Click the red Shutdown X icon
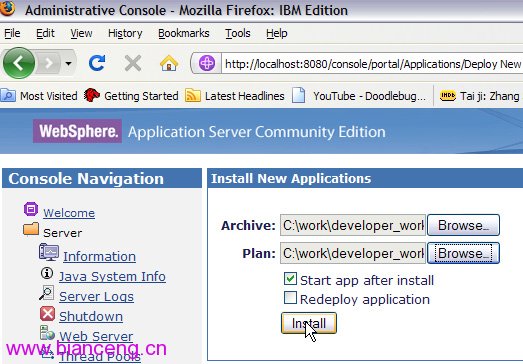This screenshot has width=523, height=364. coord(47,314)
